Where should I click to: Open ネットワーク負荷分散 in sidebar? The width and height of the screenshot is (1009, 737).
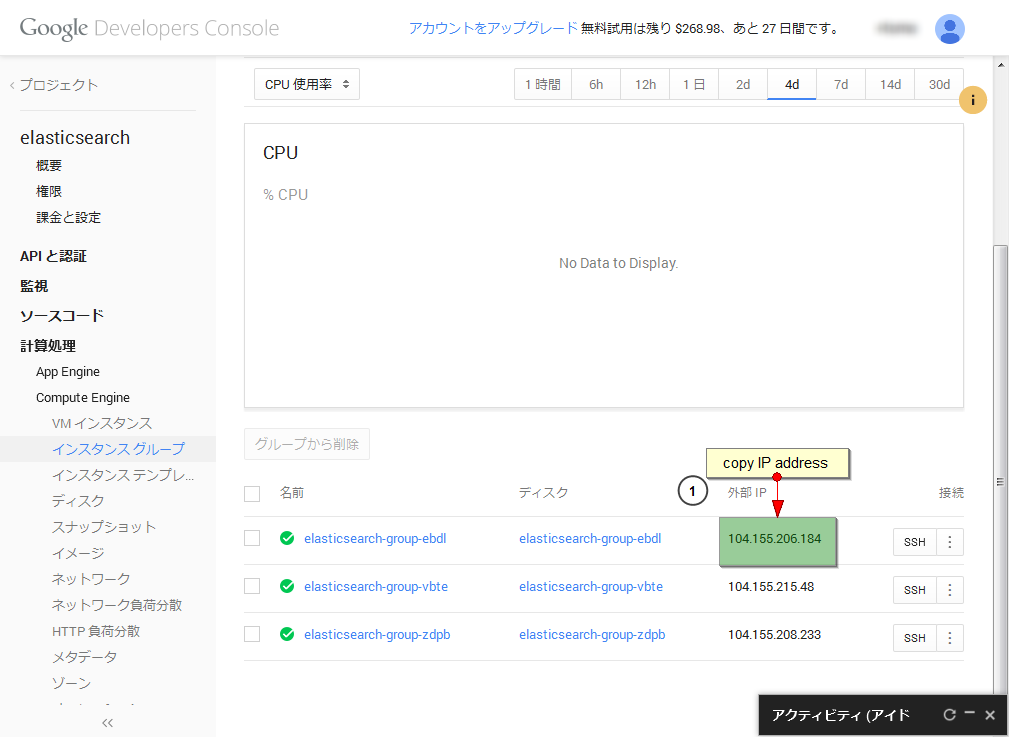116,605
